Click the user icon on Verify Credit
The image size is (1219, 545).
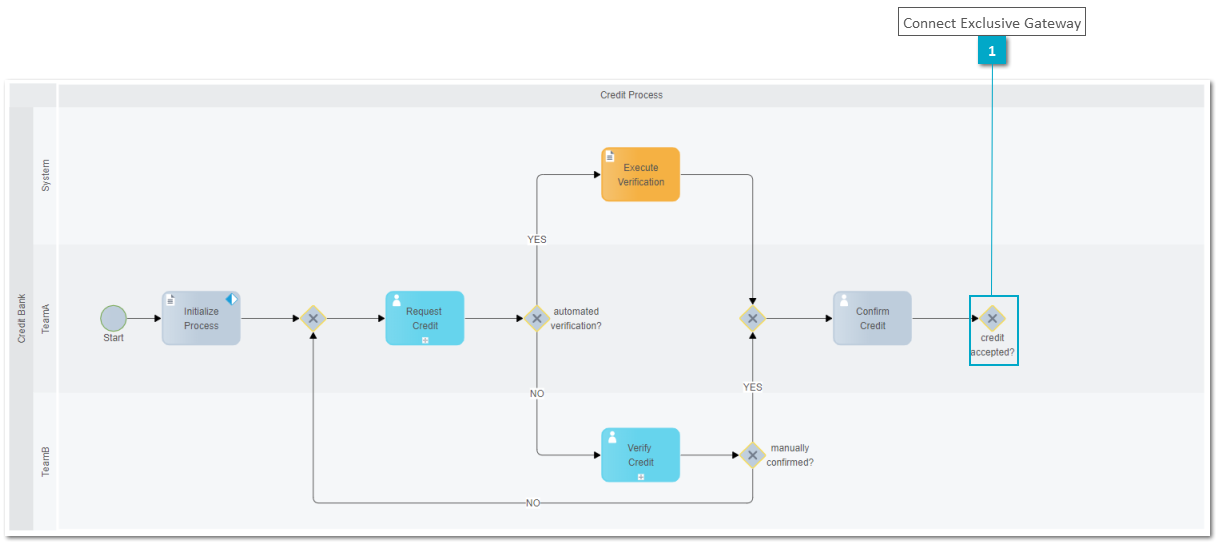[x=612, y=437]
